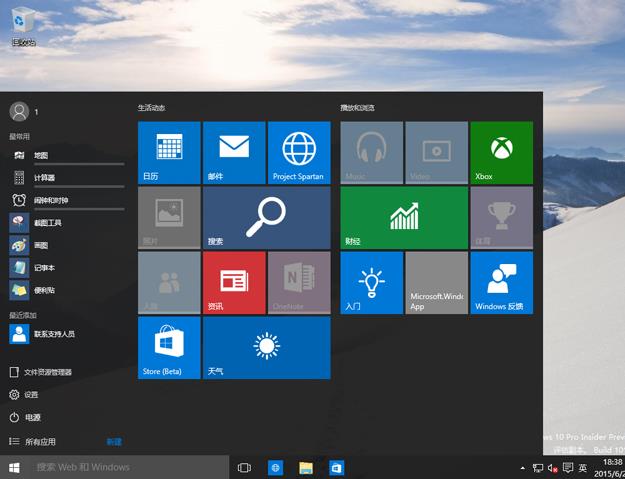Open the 入门 get started tile

pyautogui.click(x=371, y=283)
